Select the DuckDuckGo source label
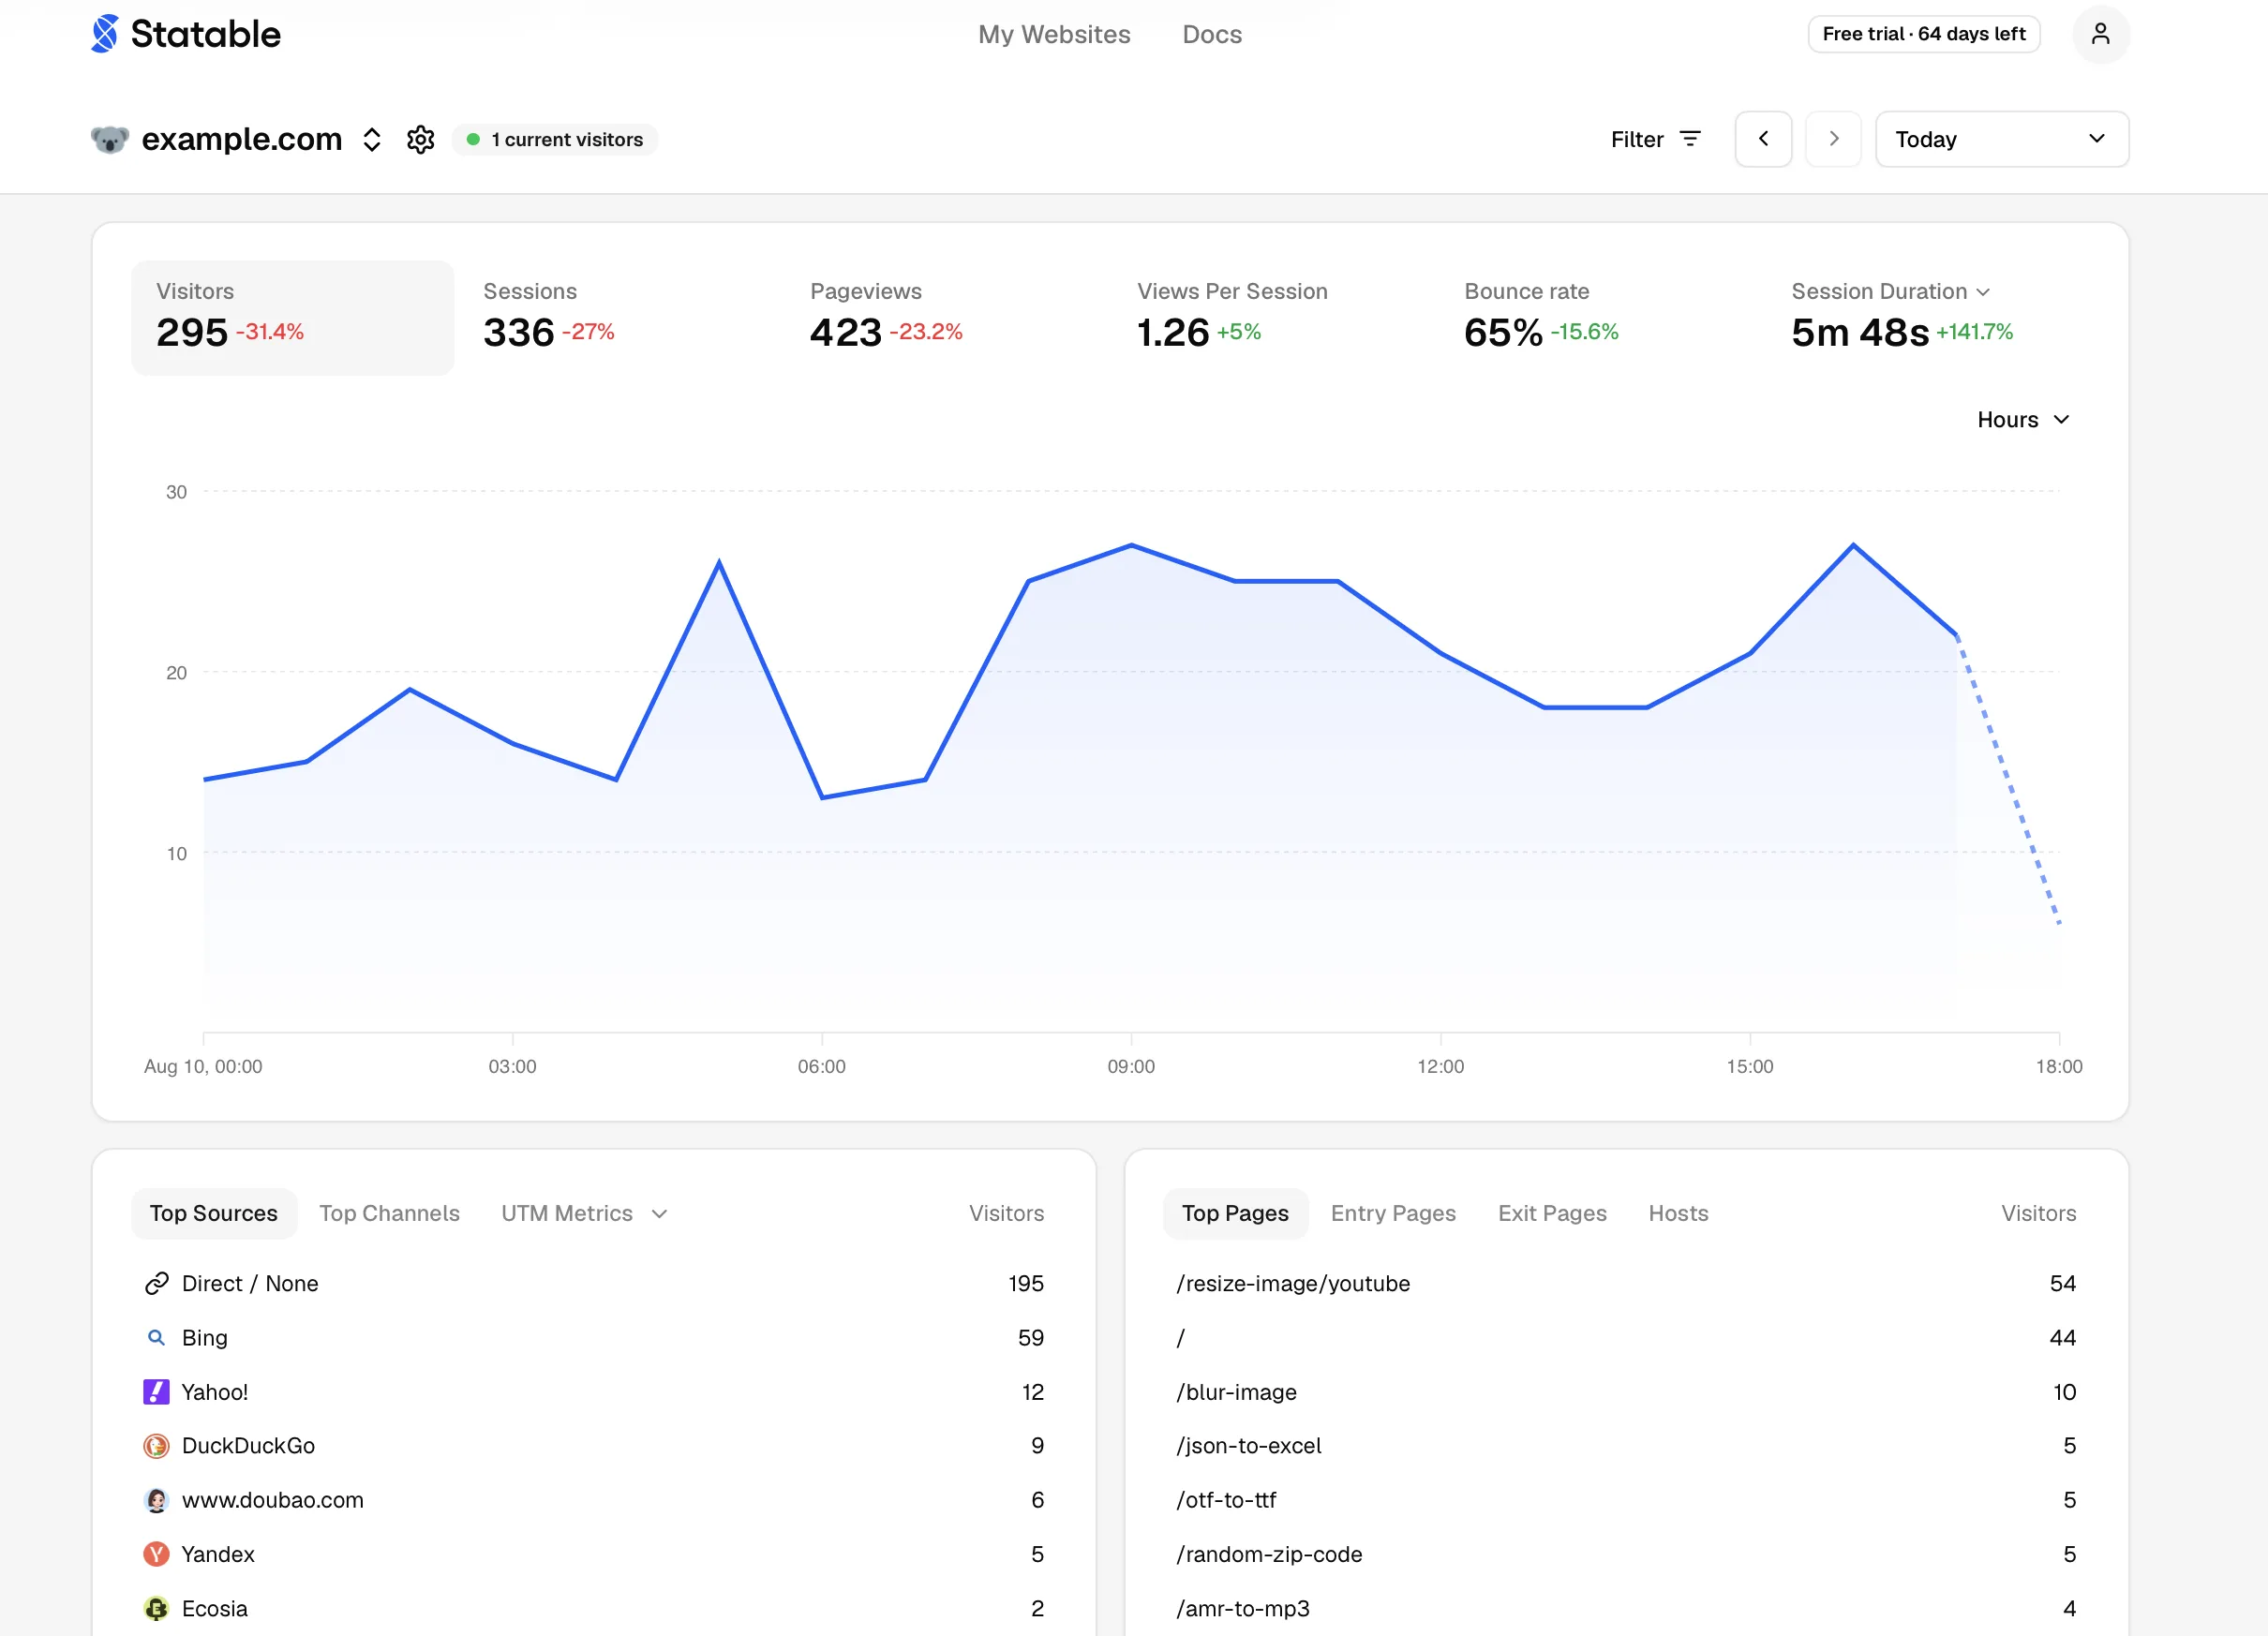 [248, 1446]
